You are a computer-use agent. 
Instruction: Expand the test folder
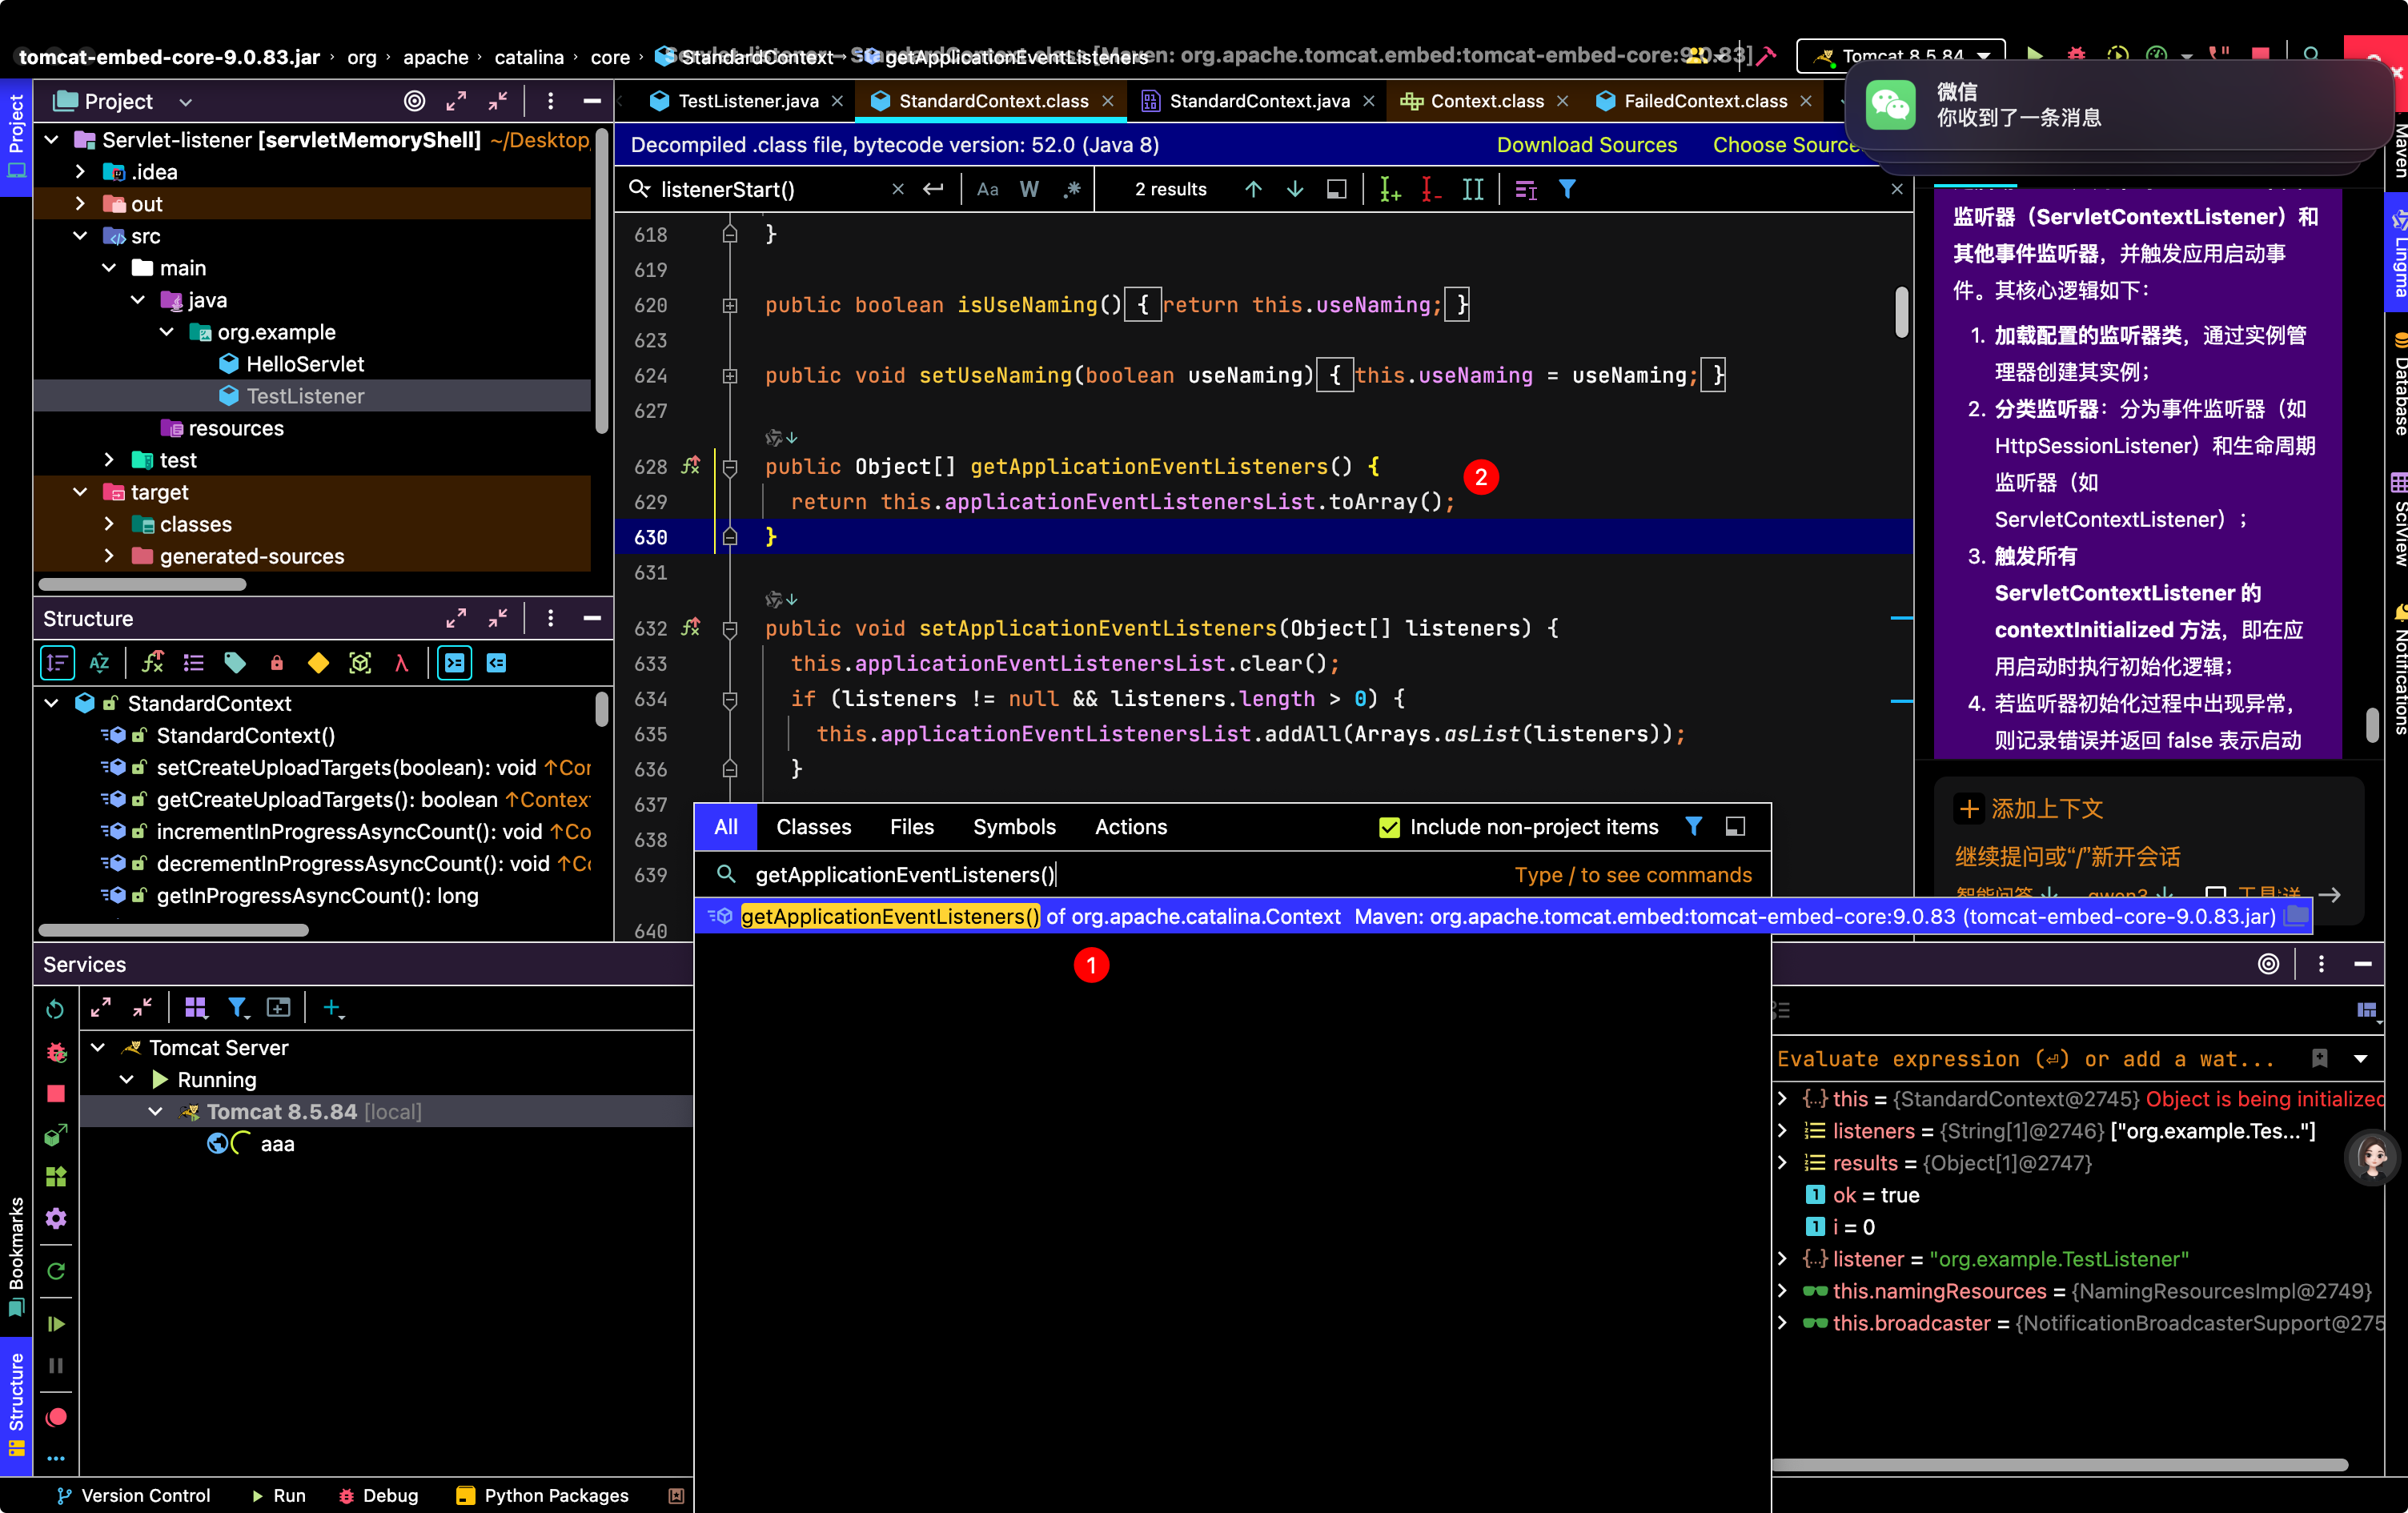(109, 460)
